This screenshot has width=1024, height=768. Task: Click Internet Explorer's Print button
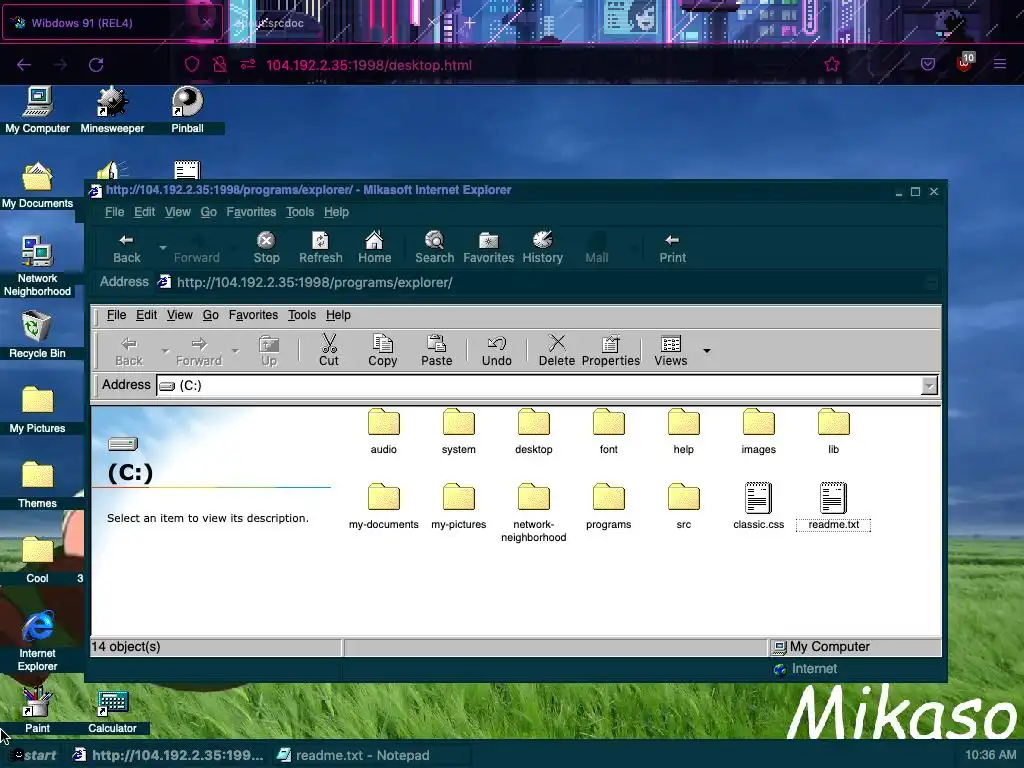pos(673,248)
